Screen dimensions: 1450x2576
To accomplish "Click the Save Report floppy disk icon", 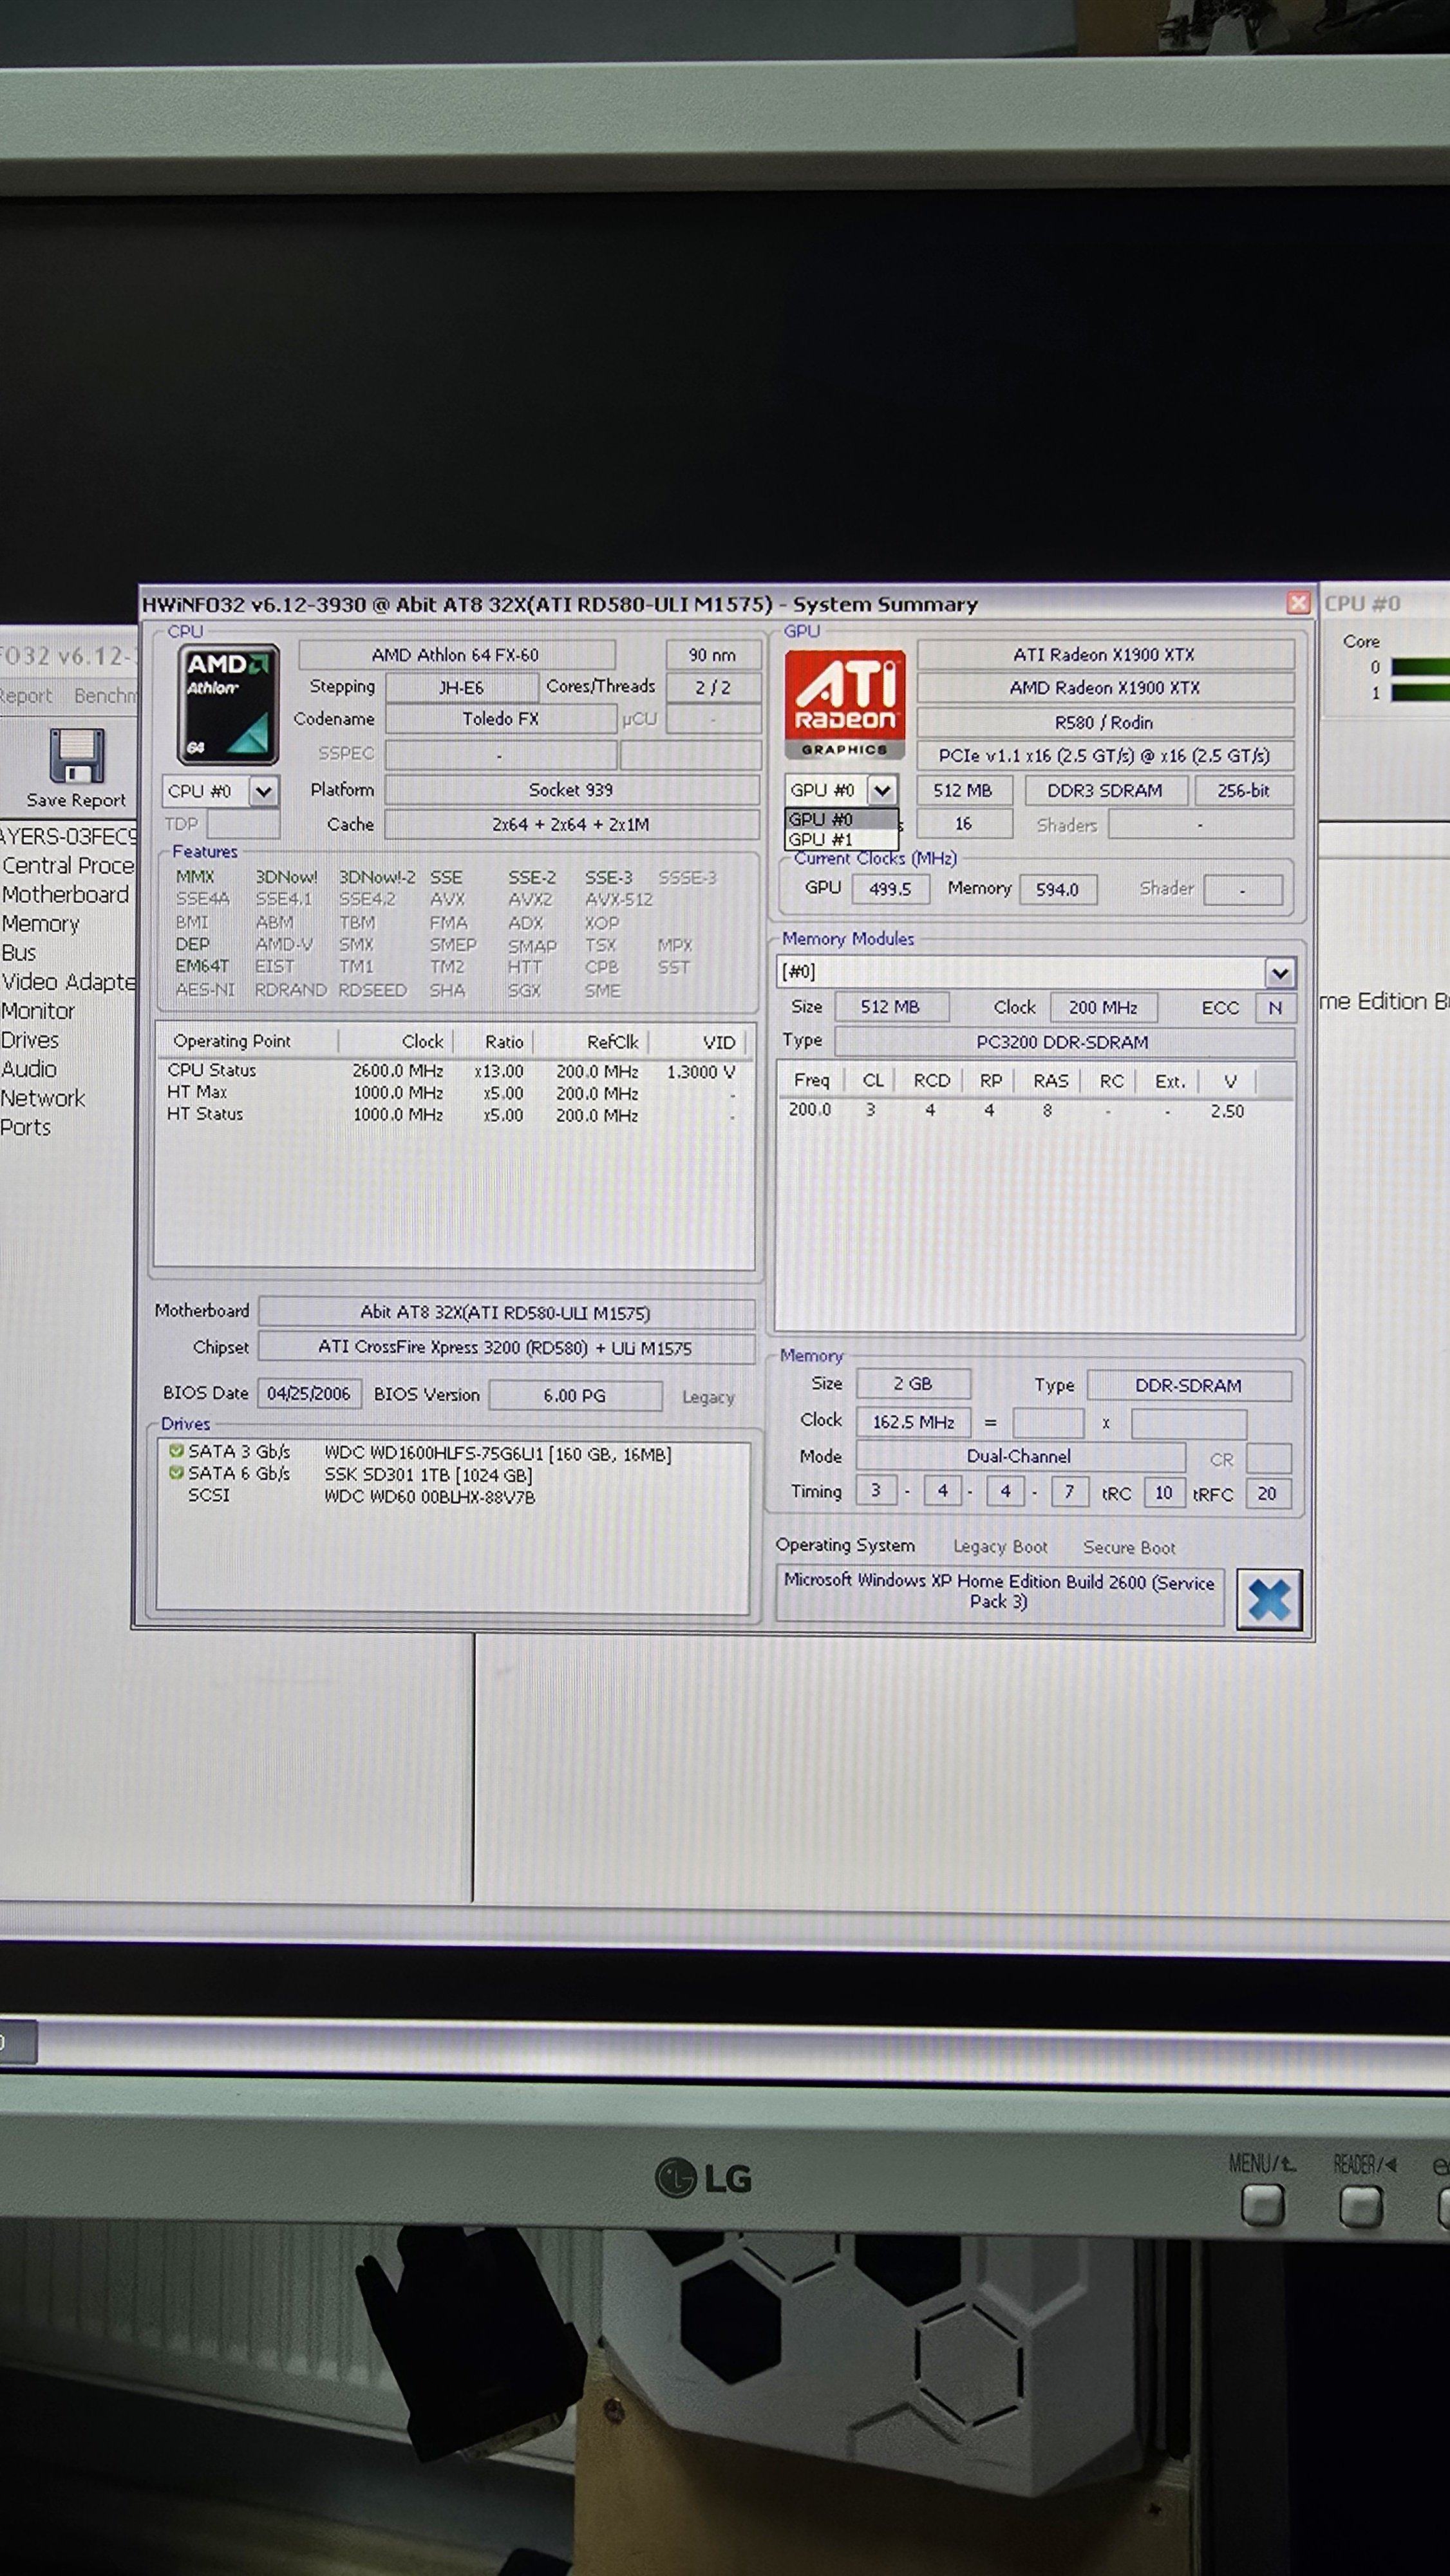I will click(76, 757).
